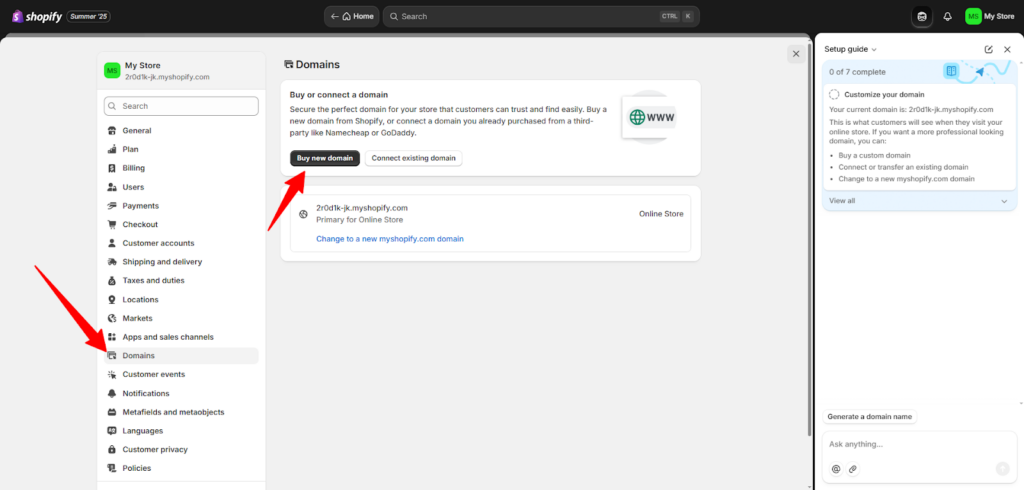Open notifications bell in the top bar
Image resolution: width=1024 pixels, height=490 pixels.
[x=947, y=16]
